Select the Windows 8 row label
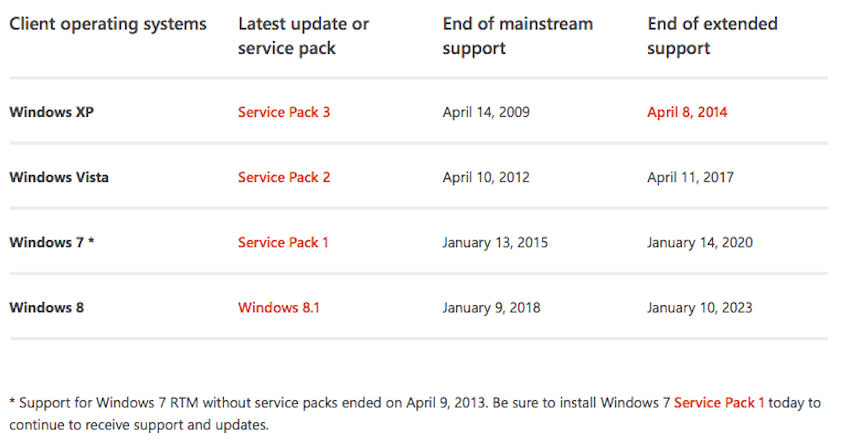The width and height of the screenshot is (850, 443). pos(47,307)
